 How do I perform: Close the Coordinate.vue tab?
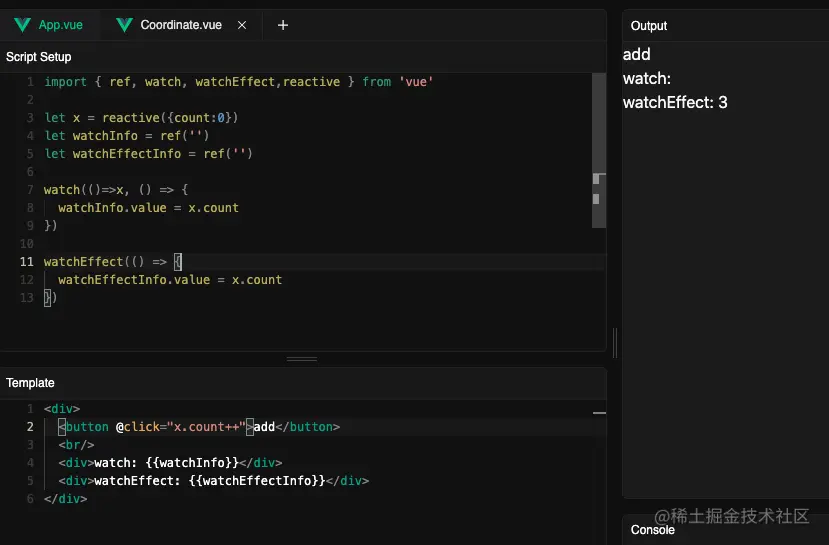click(x=242, y=25)
